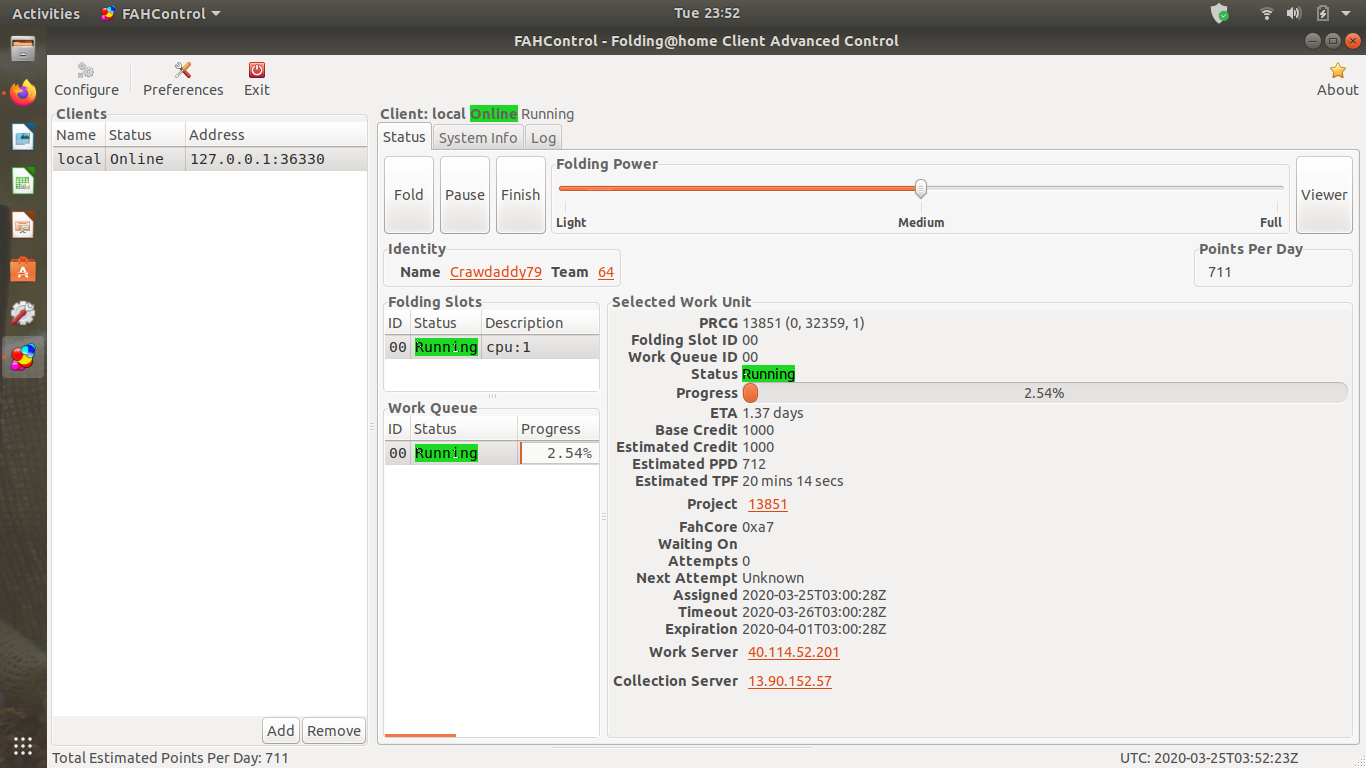Image resolution: width=1366 pixels, height=768 pixels.
Task: Click the Remove client button
Action: pos(334,731)
